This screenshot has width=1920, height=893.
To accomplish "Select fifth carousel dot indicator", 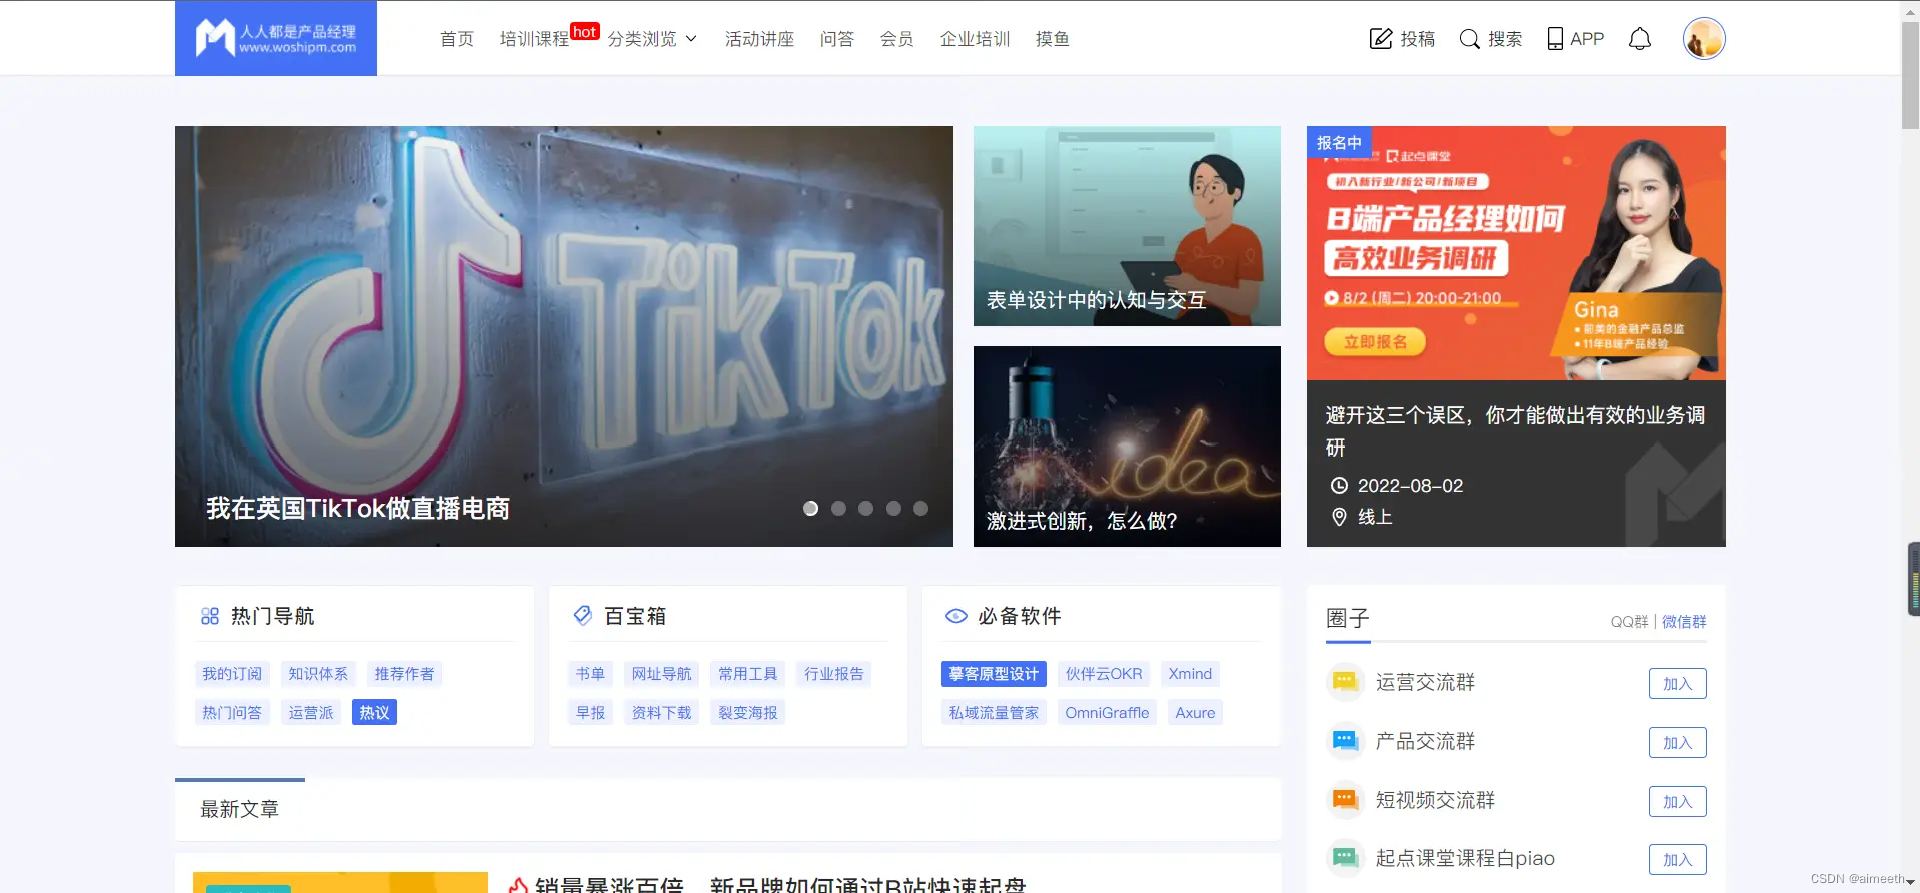I will point(920,509).
